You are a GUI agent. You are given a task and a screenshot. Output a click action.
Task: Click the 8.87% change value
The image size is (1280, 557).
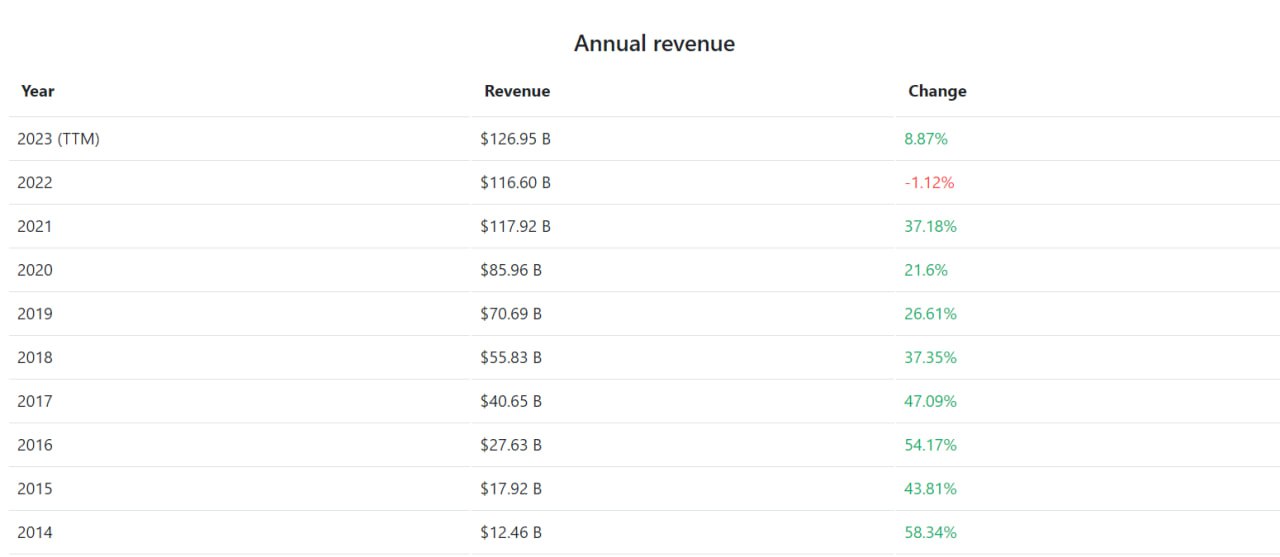(x=926, y=139)
